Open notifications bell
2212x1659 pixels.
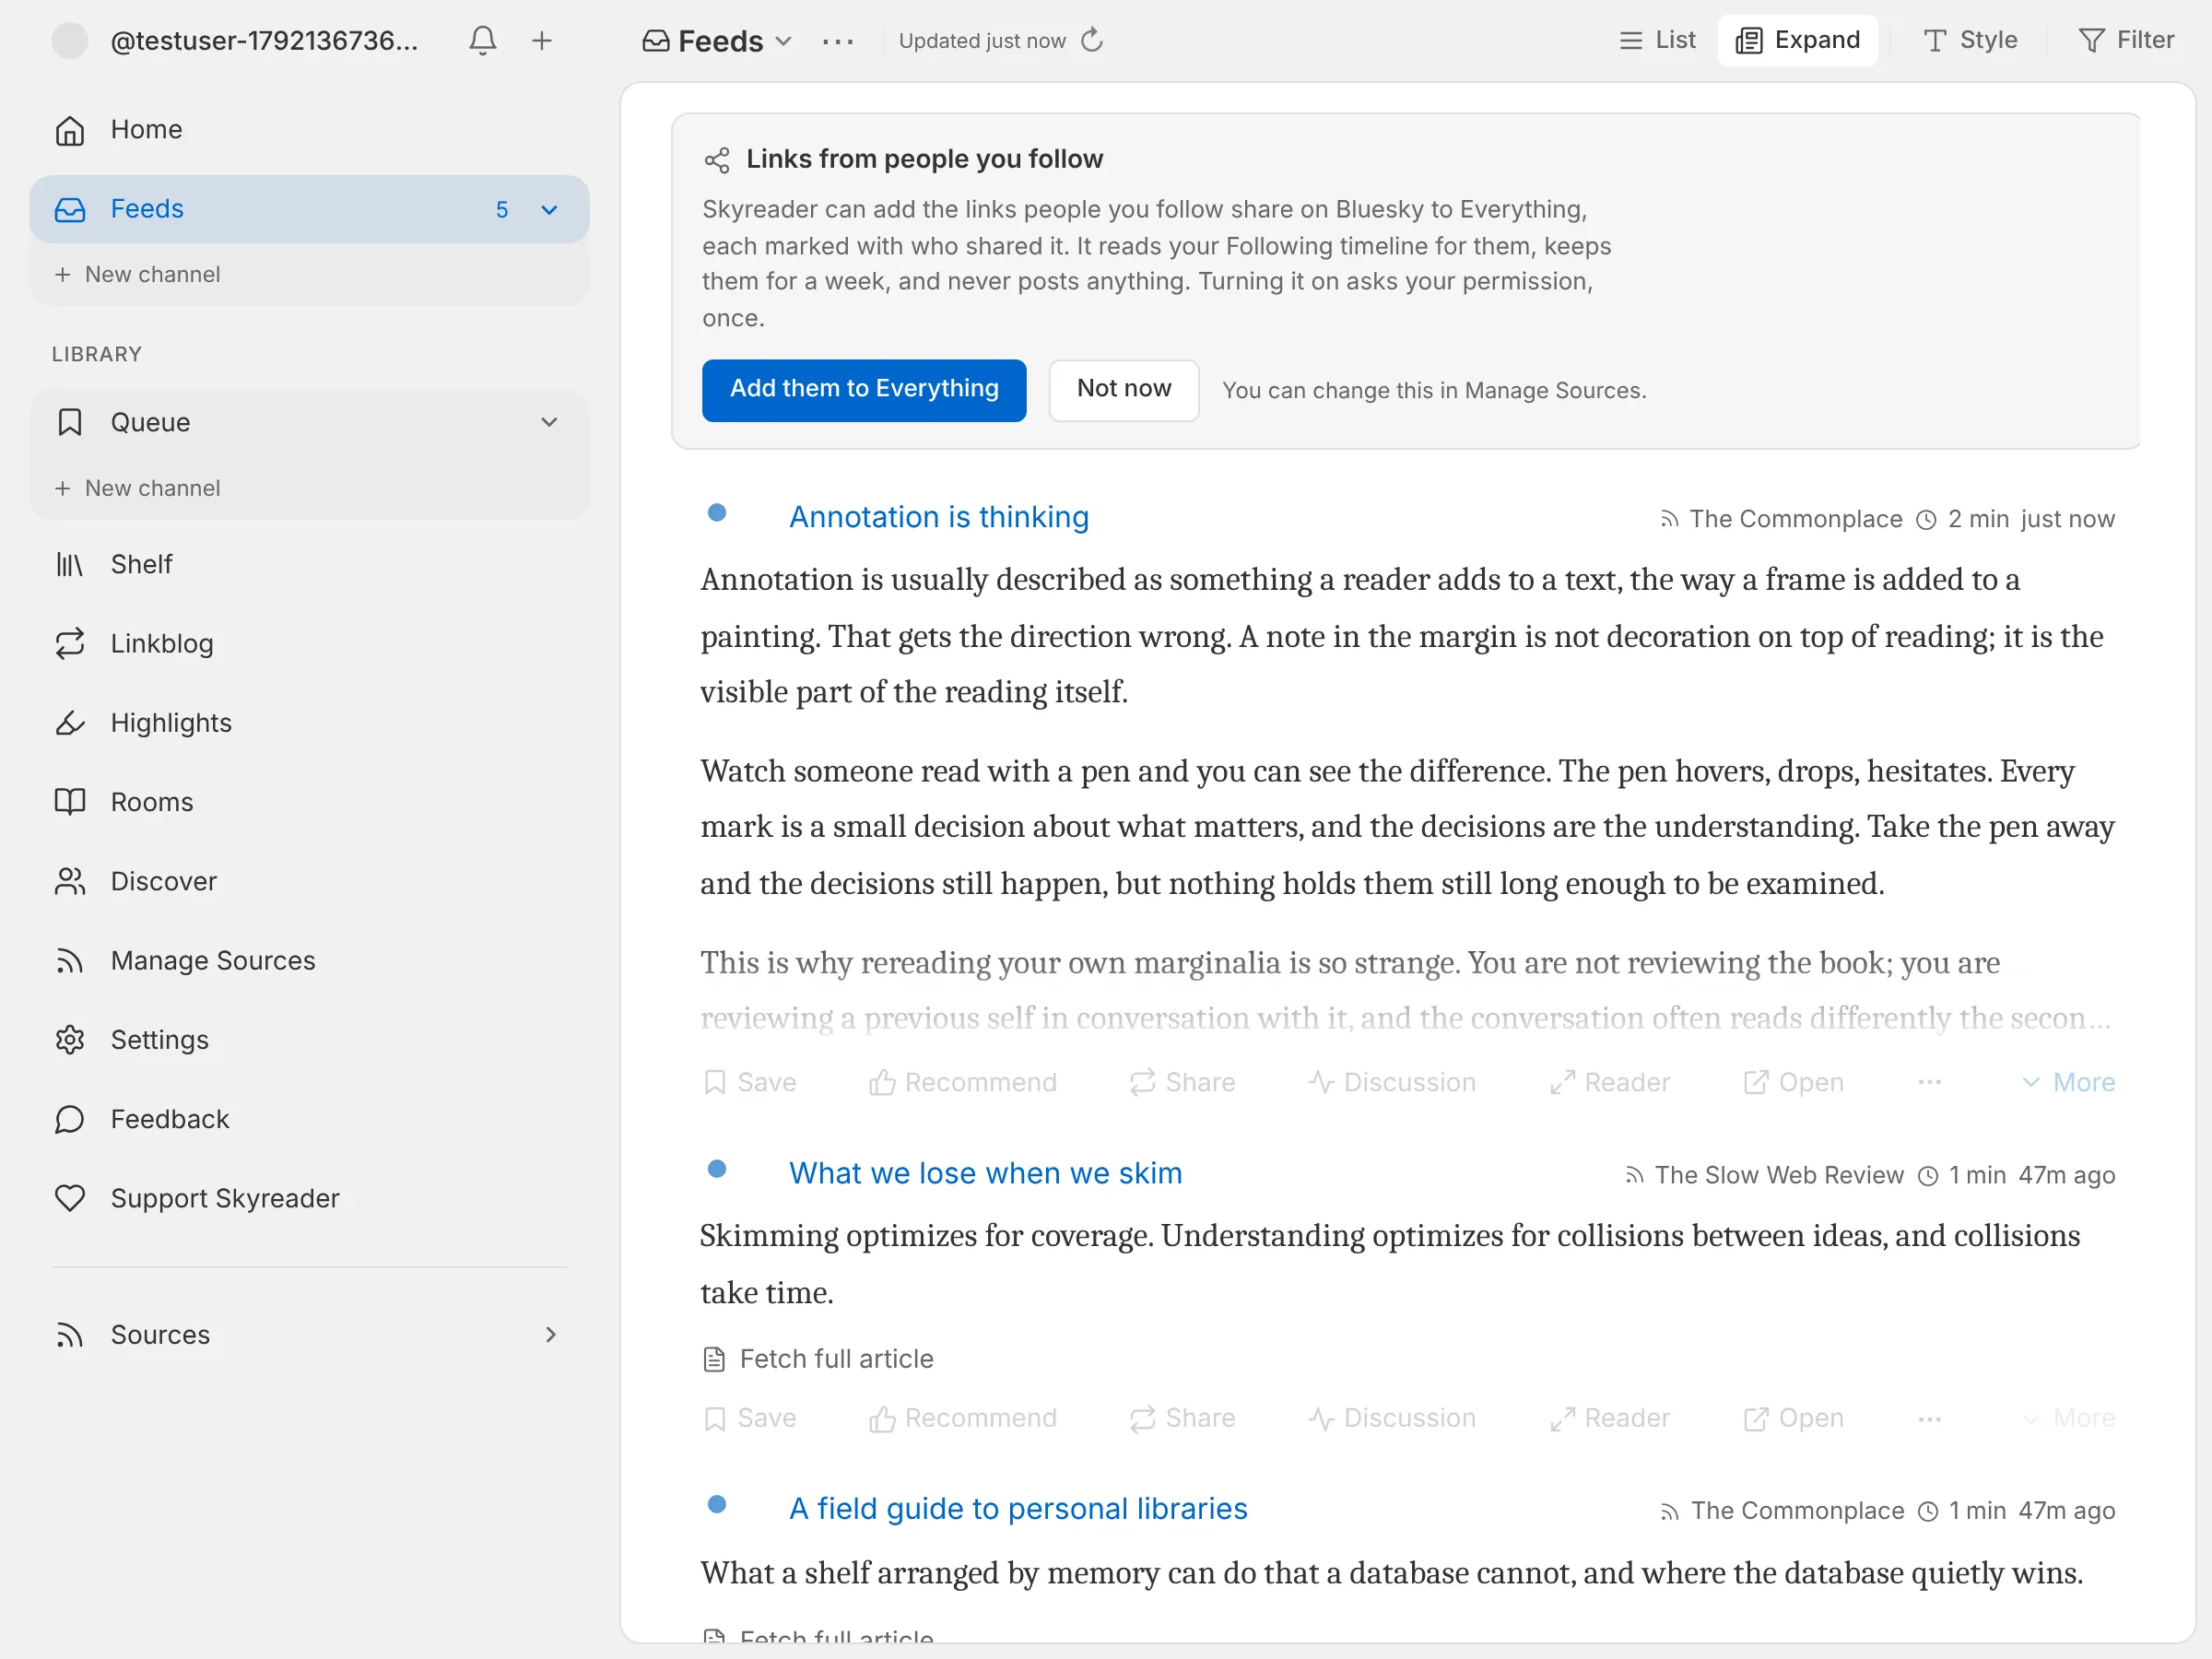pyautogui.click(x=482, y=41)
